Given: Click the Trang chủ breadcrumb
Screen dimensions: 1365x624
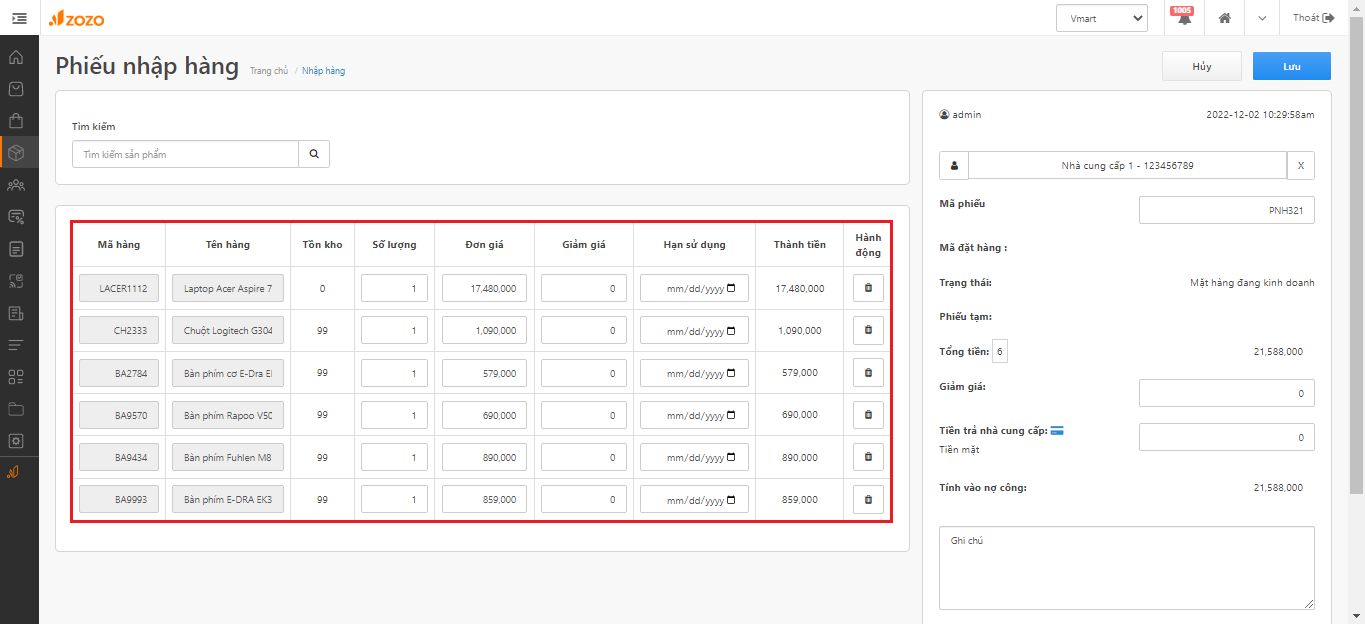Looking at the screenshot, I should pyautogui.click(x=269, y=71).
